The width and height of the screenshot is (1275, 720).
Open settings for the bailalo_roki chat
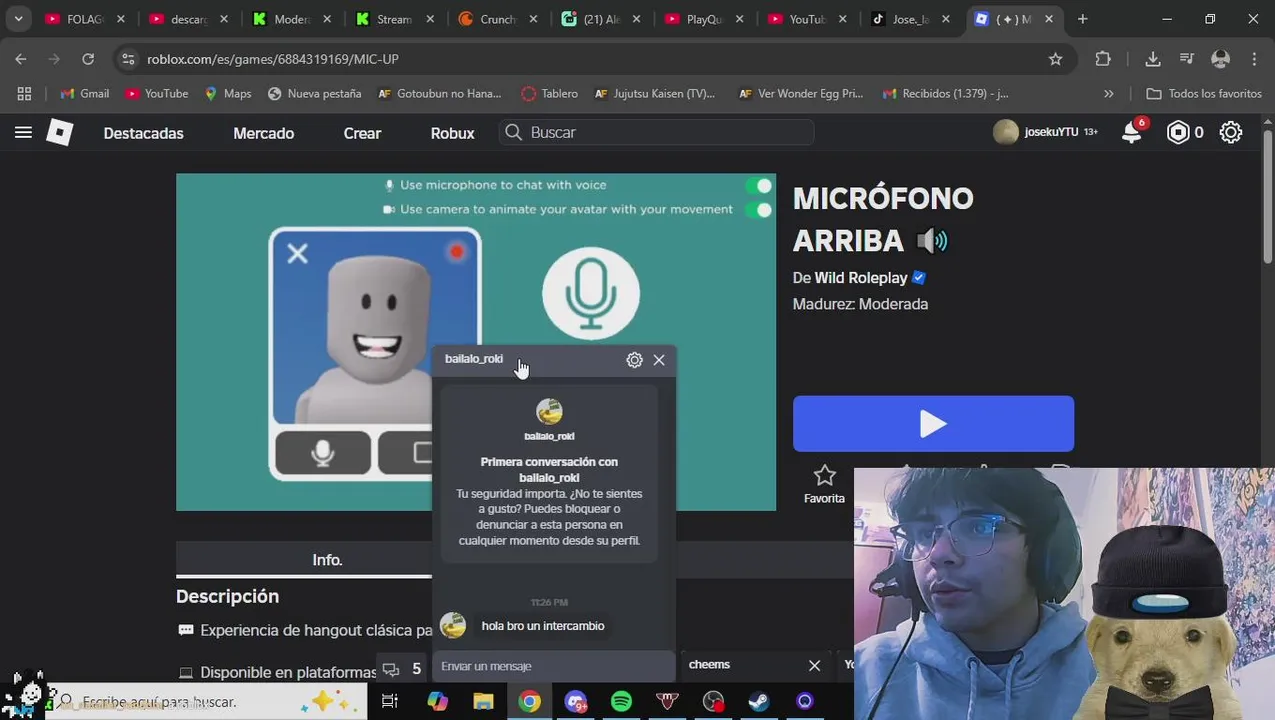tap(634, 360)
